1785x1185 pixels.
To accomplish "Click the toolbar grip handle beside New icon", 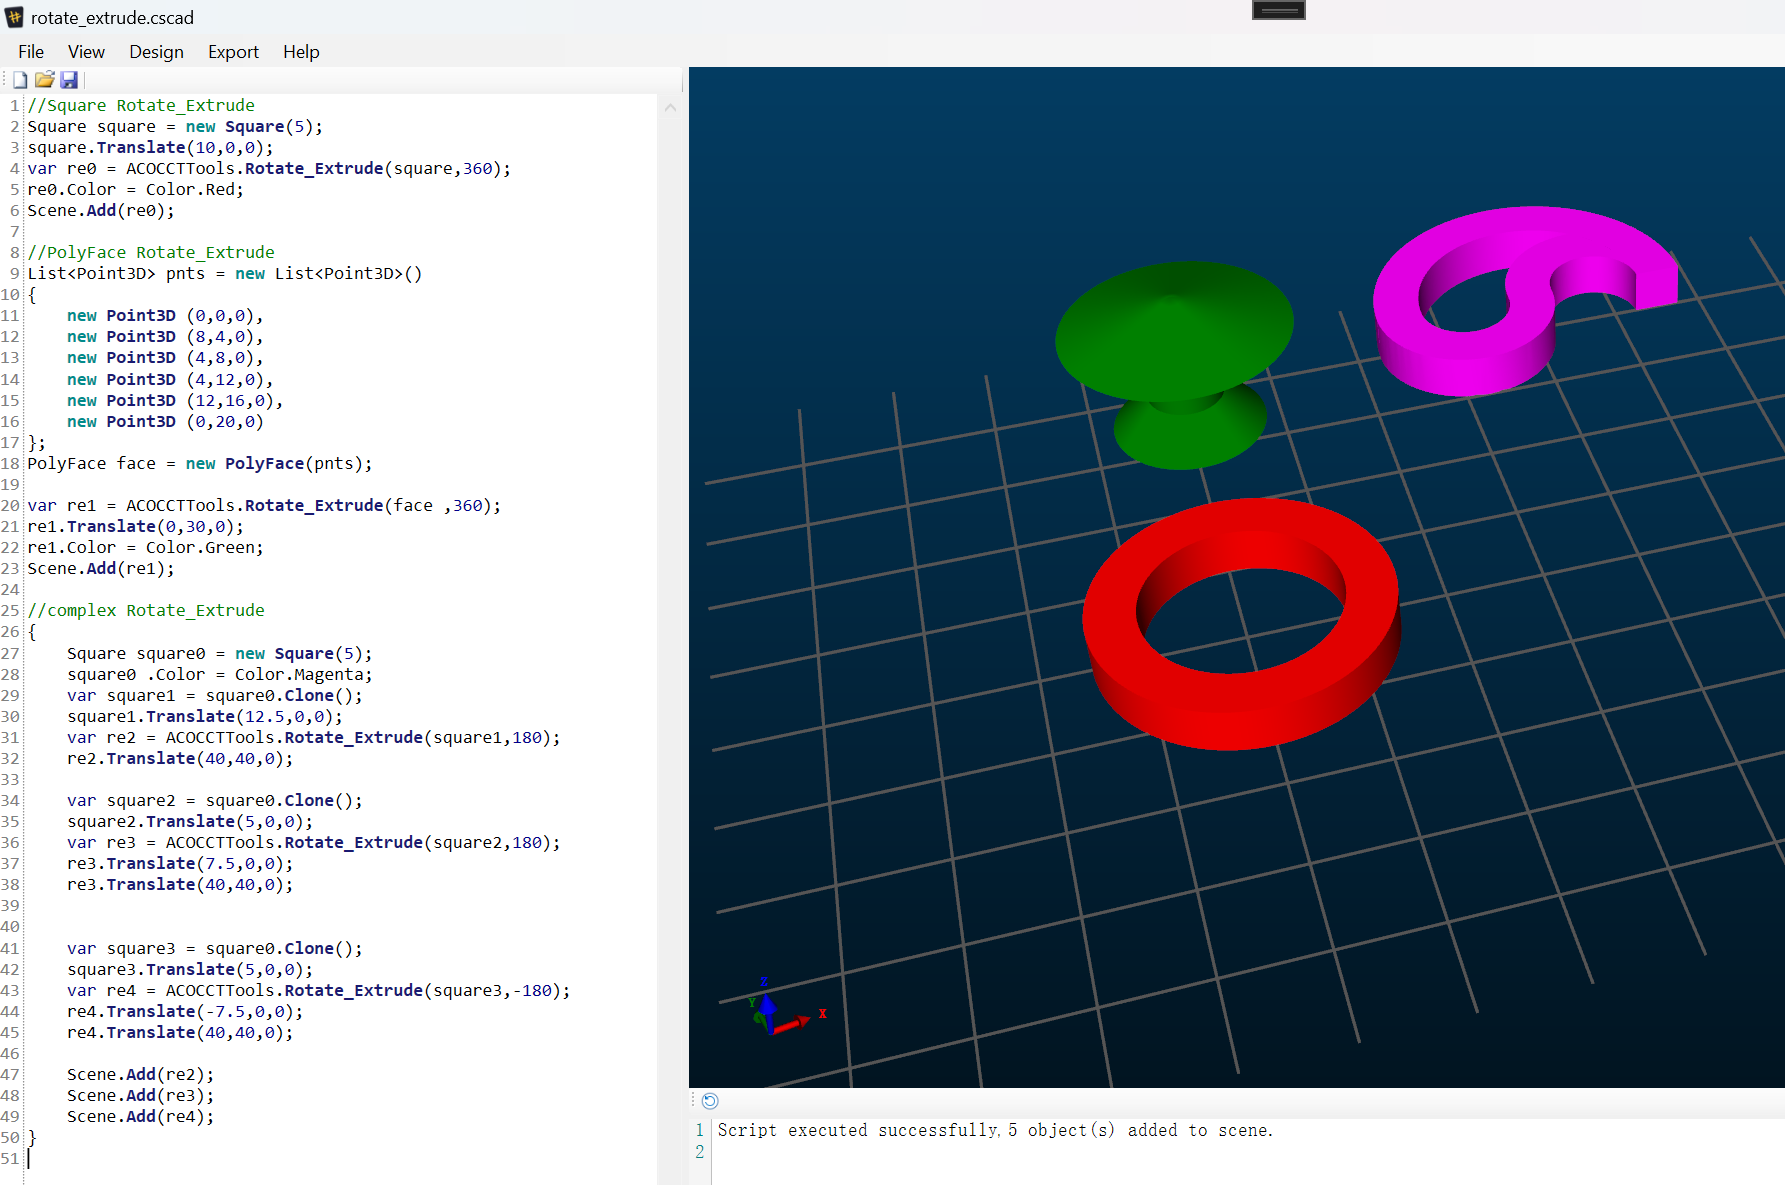I will [4, 80].
